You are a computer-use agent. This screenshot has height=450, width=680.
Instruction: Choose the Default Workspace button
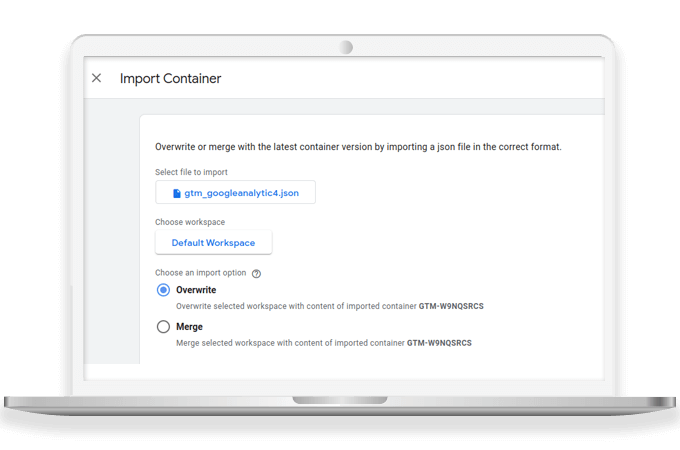pos(213,242)
